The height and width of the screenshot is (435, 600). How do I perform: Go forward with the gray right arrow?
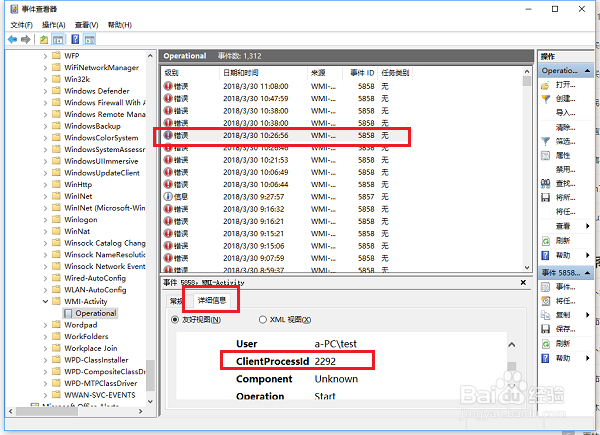[26, 39]
